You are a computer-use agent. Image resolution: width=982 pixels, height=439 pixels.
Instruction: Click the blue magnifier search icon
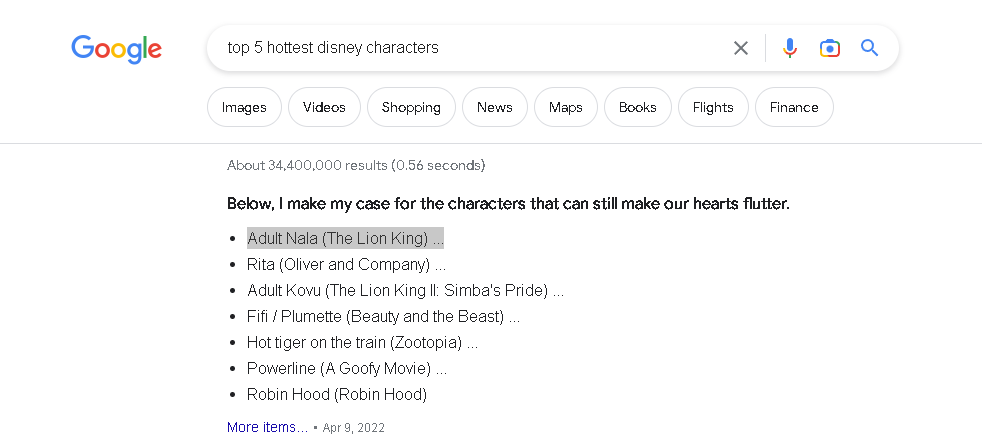click(x=870, y=48)
